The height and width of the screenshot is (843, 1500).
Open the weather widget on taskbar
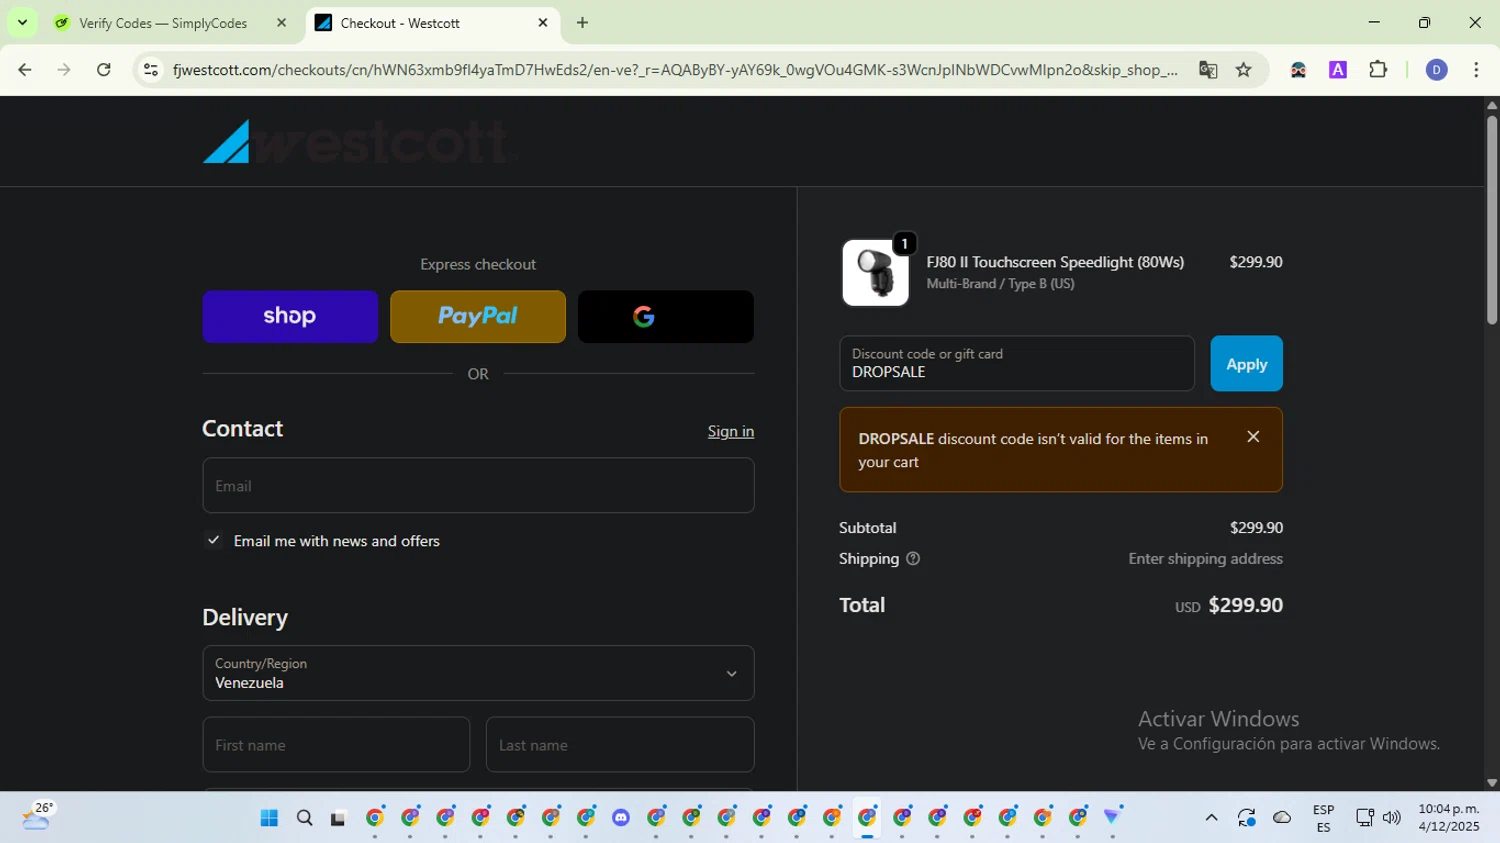36,817
